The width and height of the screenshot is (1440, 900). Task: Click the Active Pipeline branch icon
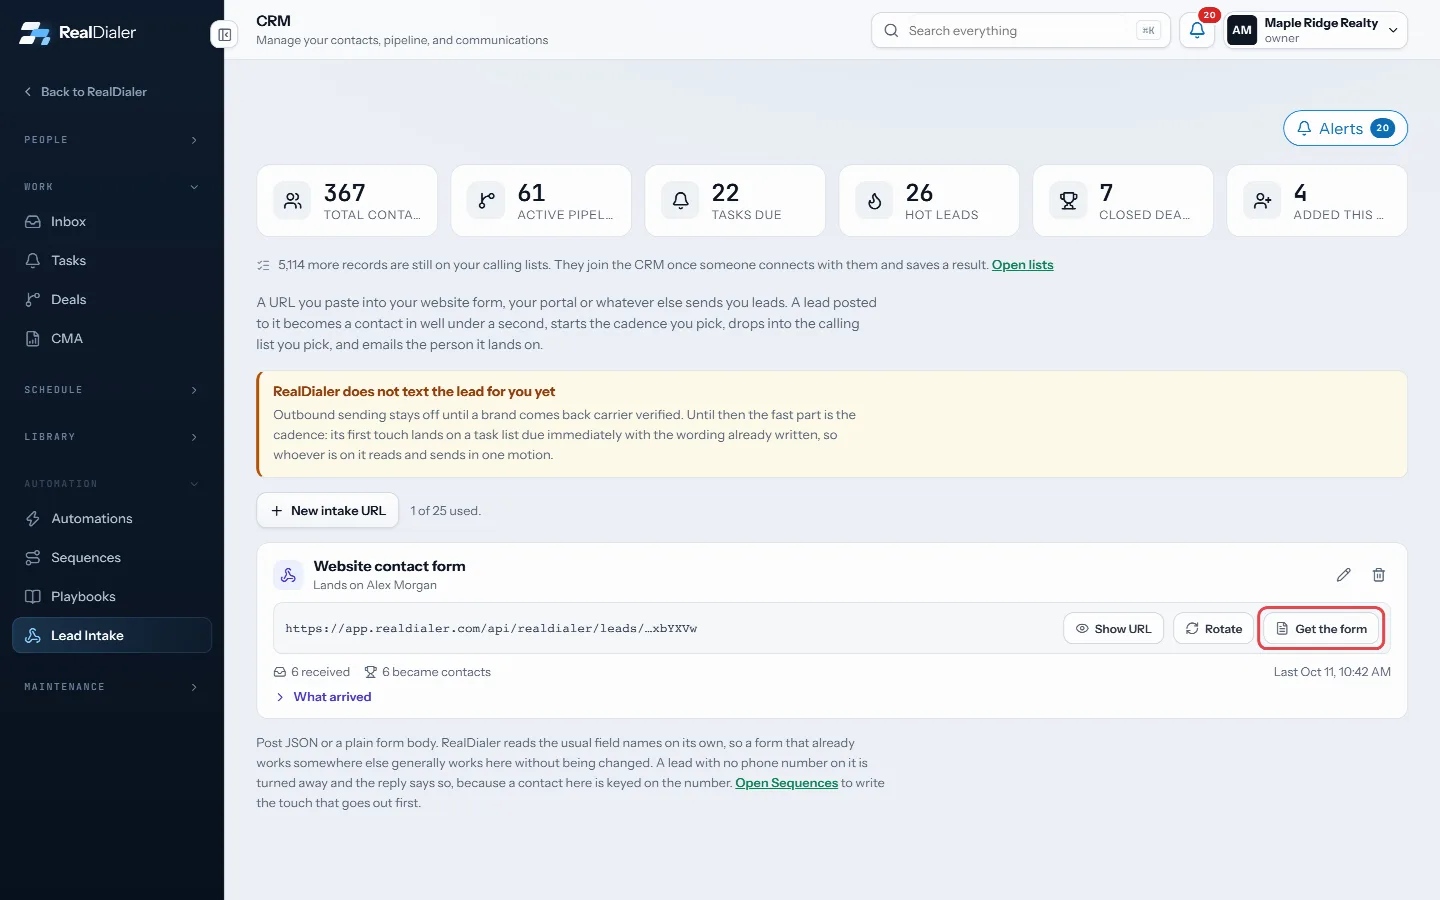point(486,201)
